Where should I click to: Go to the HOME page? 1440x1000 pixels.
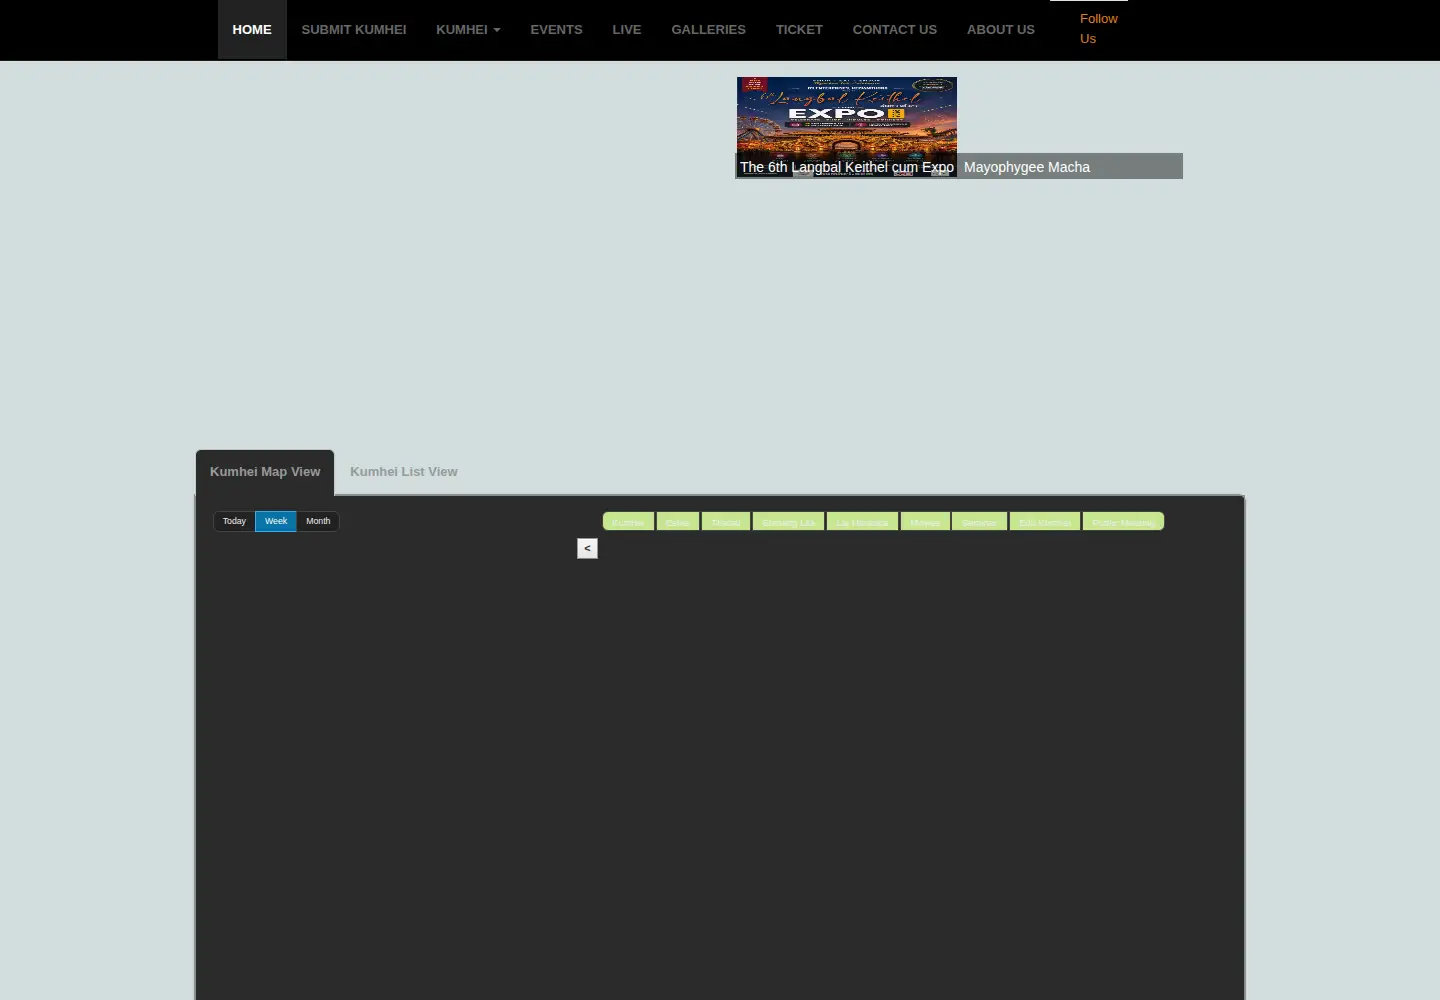[x=252, y=30]
